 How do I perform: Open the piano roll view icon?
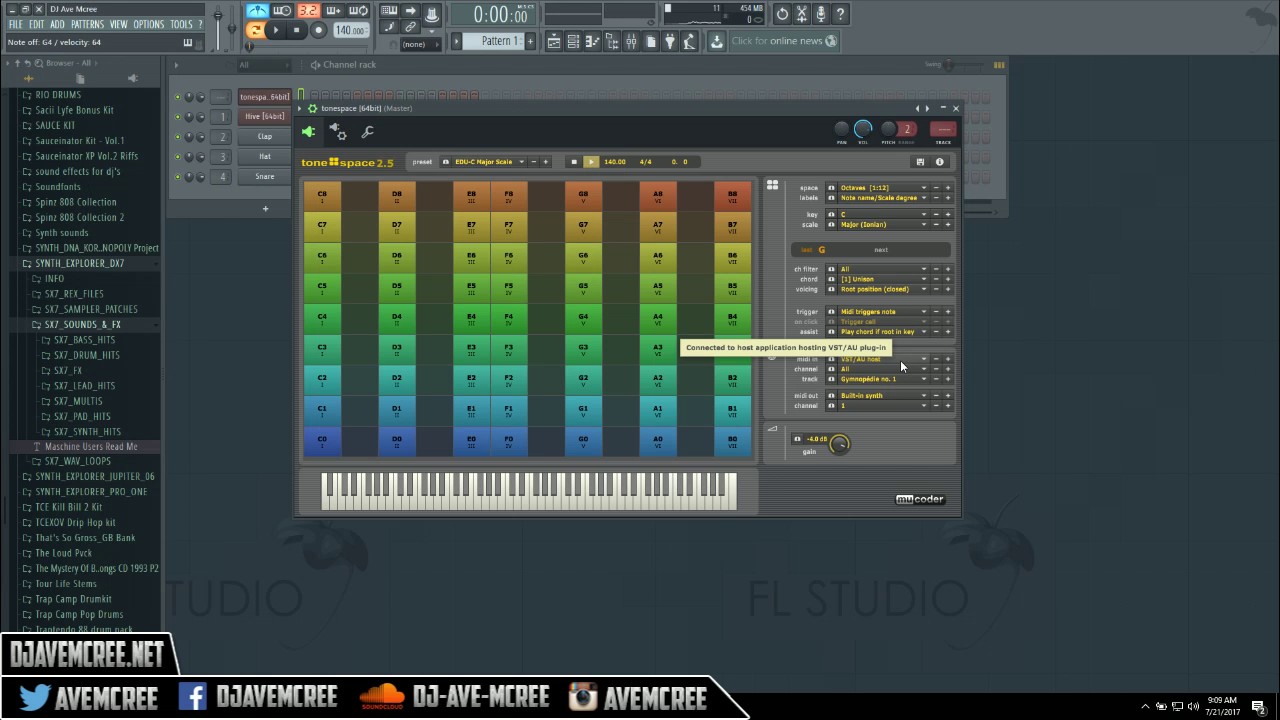592,41
